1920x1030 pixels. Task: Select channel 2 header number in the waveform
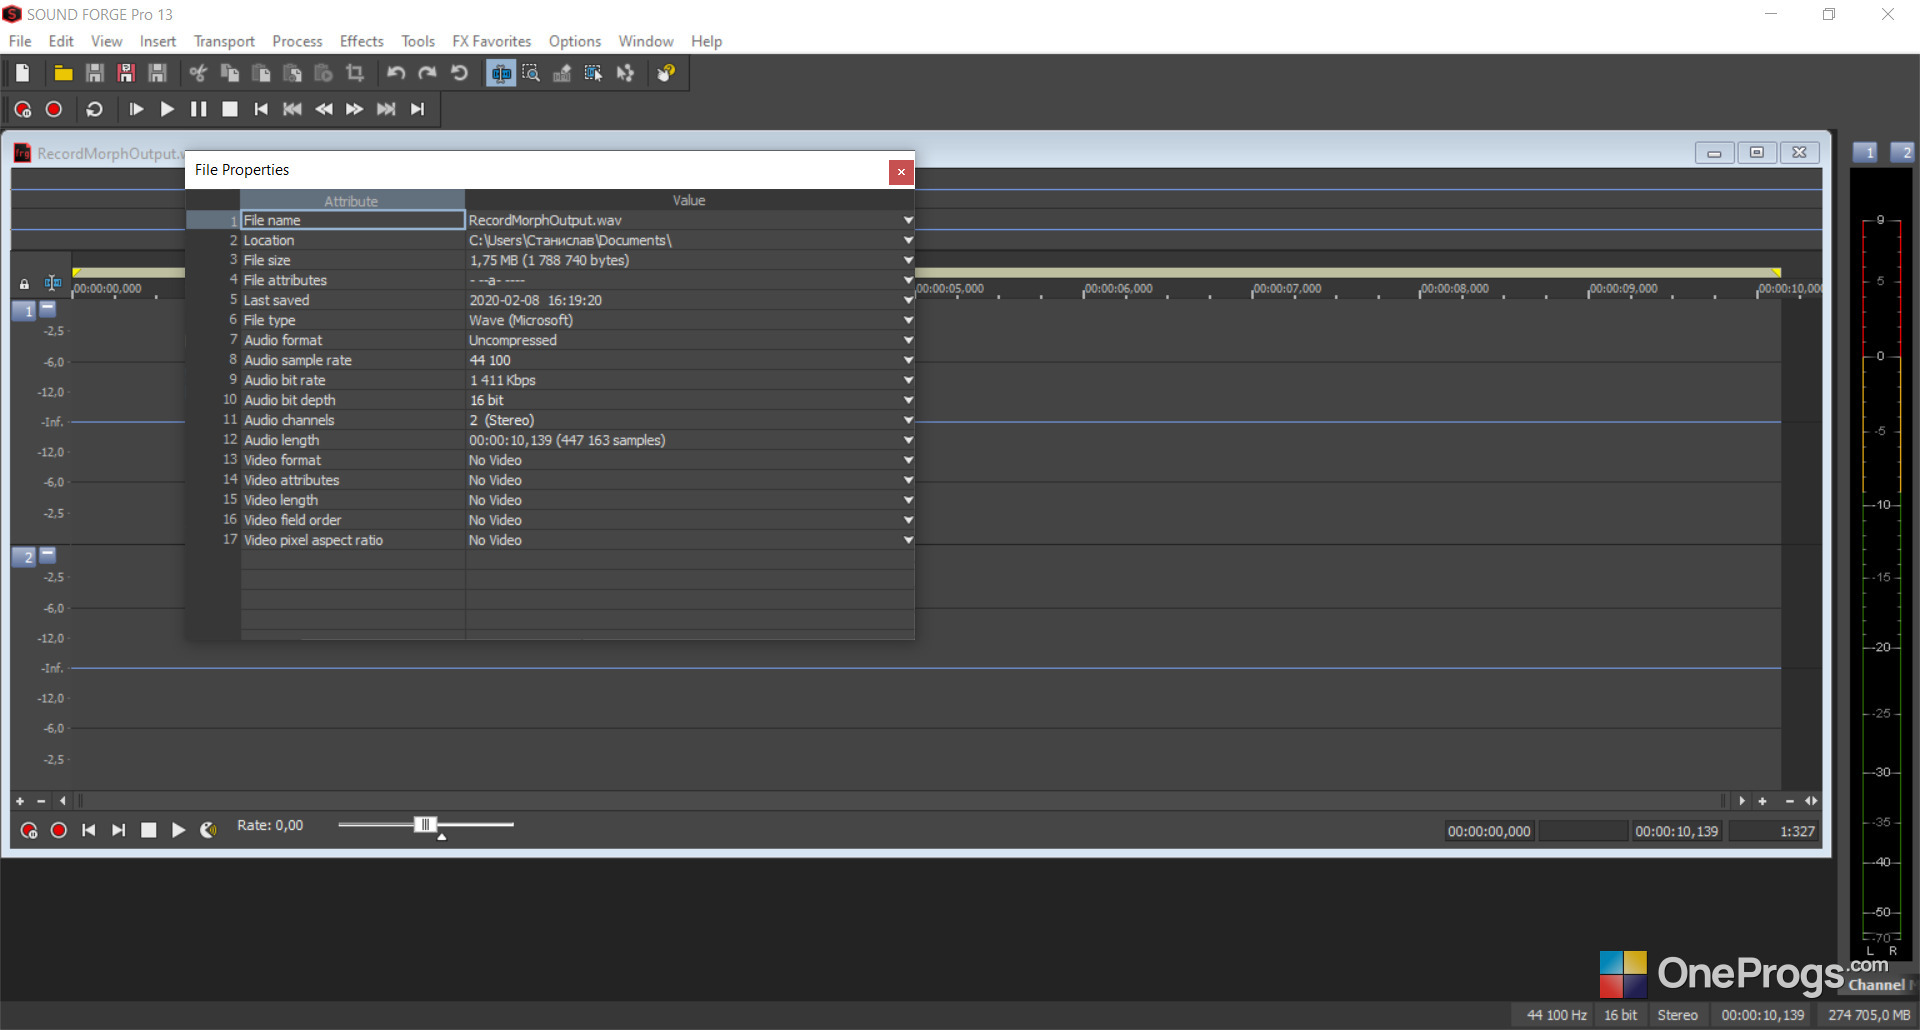pos(25,557)
